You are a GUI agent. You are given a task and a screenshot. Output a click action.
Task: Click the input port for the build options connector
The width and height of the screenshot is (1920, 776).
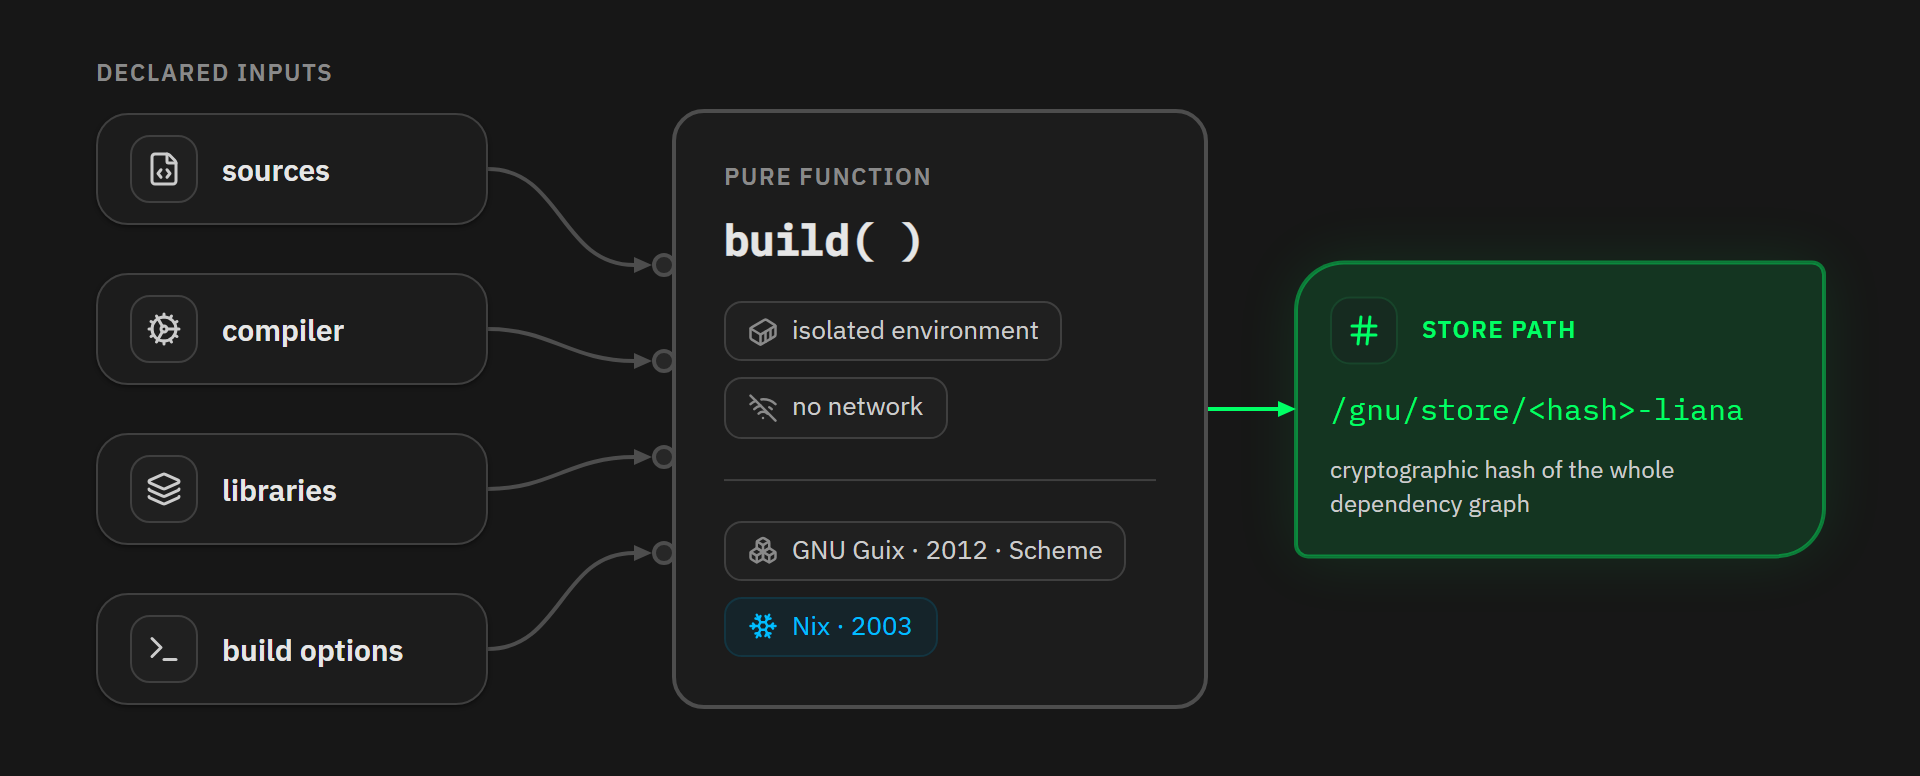(663, 553)
